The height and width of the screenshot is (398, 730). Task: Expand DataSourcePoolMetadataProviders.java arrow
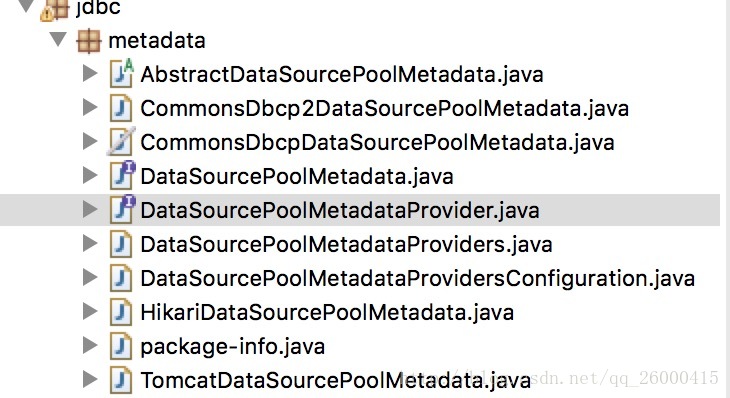90,243
